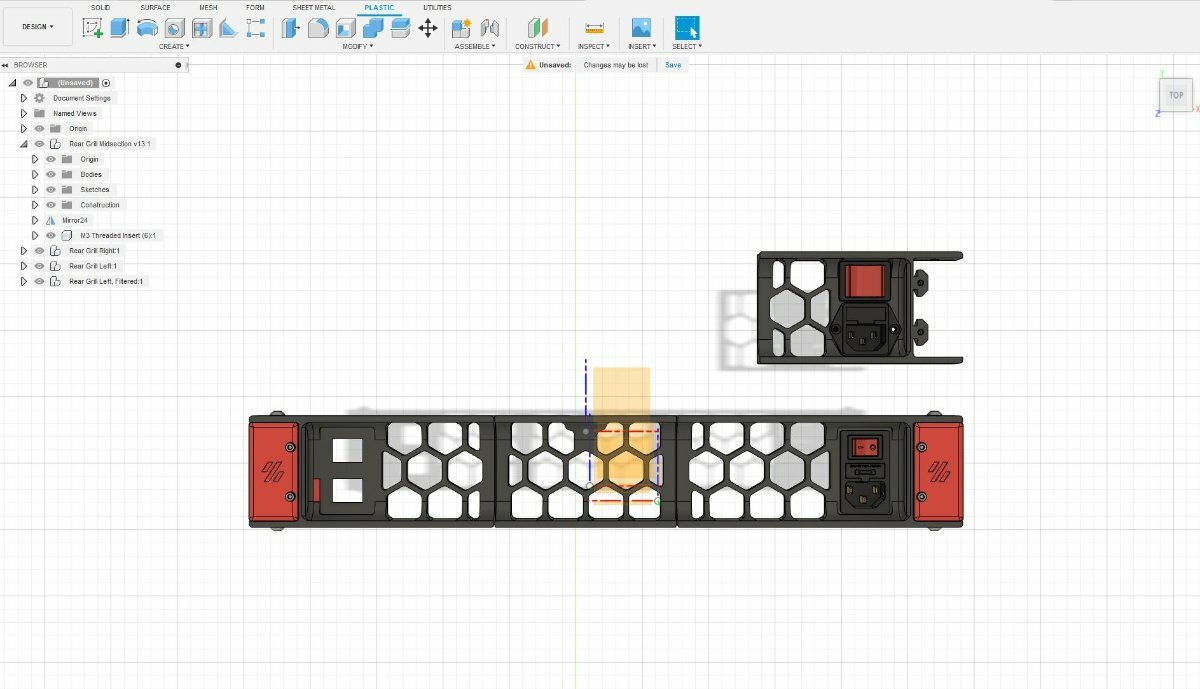Open the CONSTRUCT dropdown menu

click(x=538, y=46)
